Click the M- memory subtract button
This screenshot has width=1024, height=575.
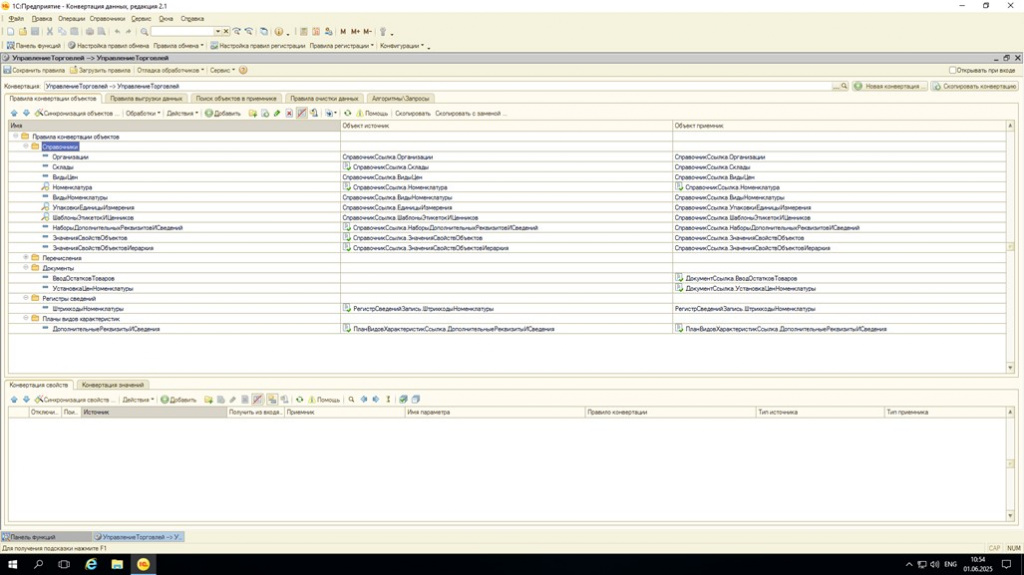(368, 31)
